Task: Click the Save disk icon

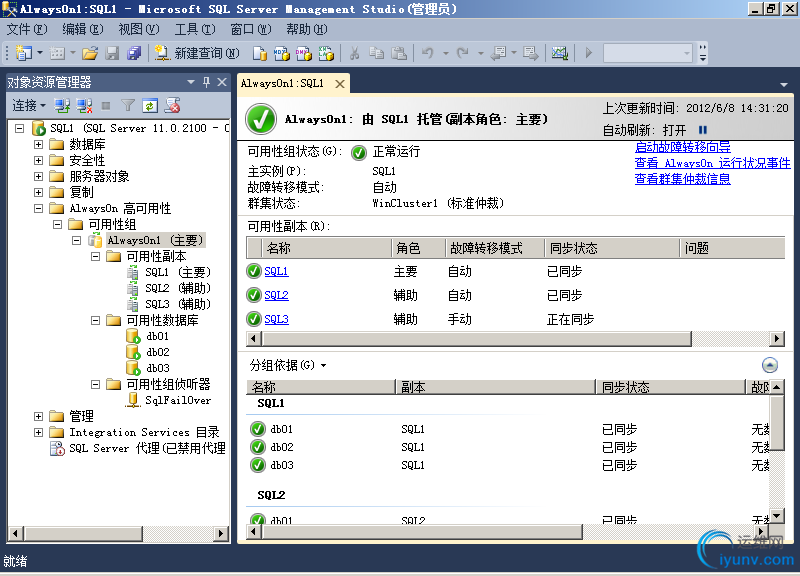Action: (x=112, y=53)
